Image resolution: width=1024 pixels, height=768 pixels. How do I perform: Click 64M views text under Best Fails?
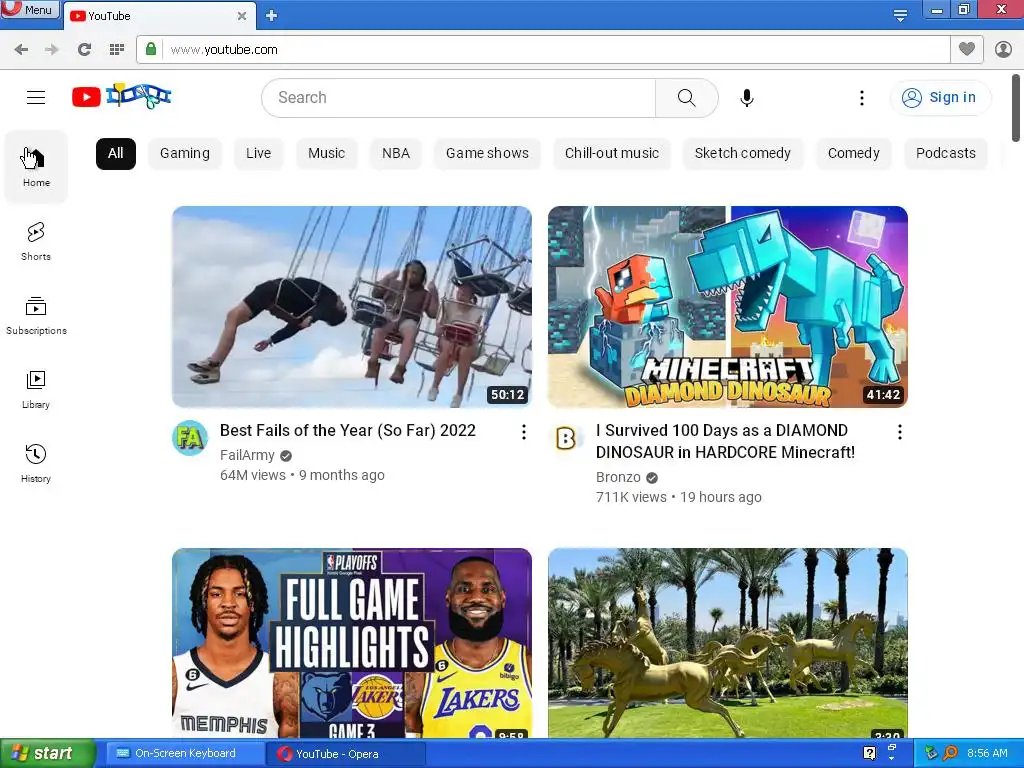253,475
